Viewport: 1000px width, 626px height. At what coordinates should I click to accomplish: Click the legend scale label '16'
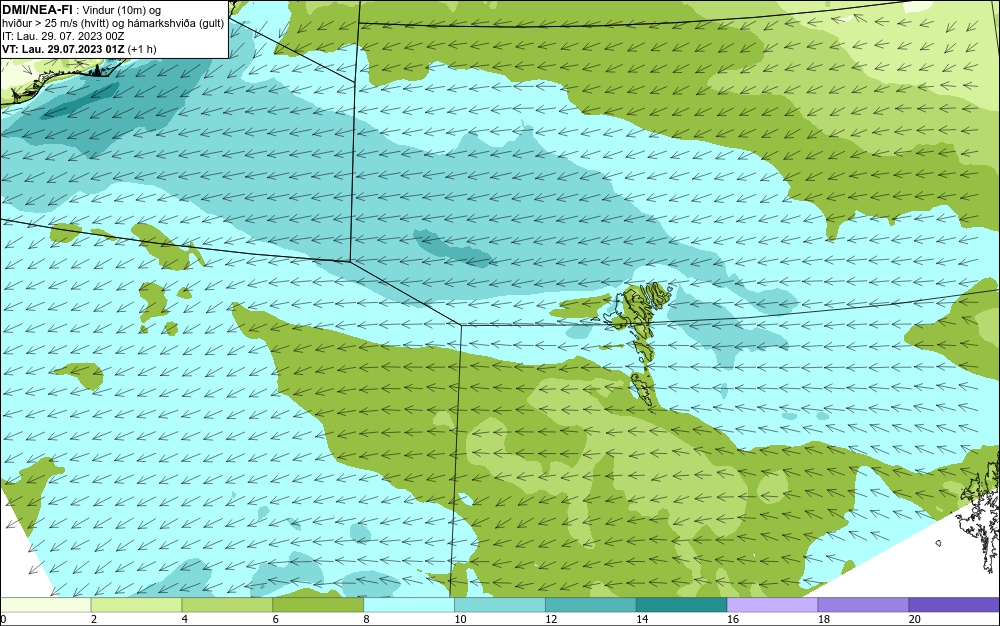pyautogui.click(x=733, y=619)
